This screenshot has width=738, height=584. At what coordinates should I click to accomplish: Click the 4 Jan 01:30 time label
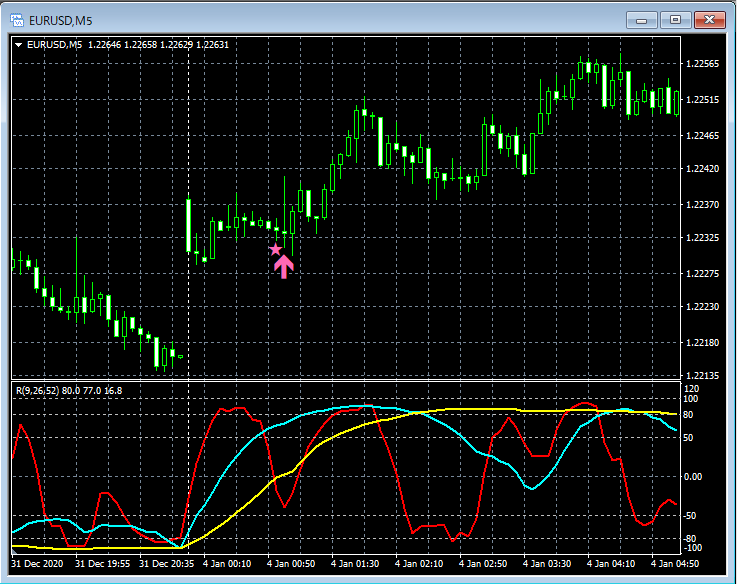[355, 564]
